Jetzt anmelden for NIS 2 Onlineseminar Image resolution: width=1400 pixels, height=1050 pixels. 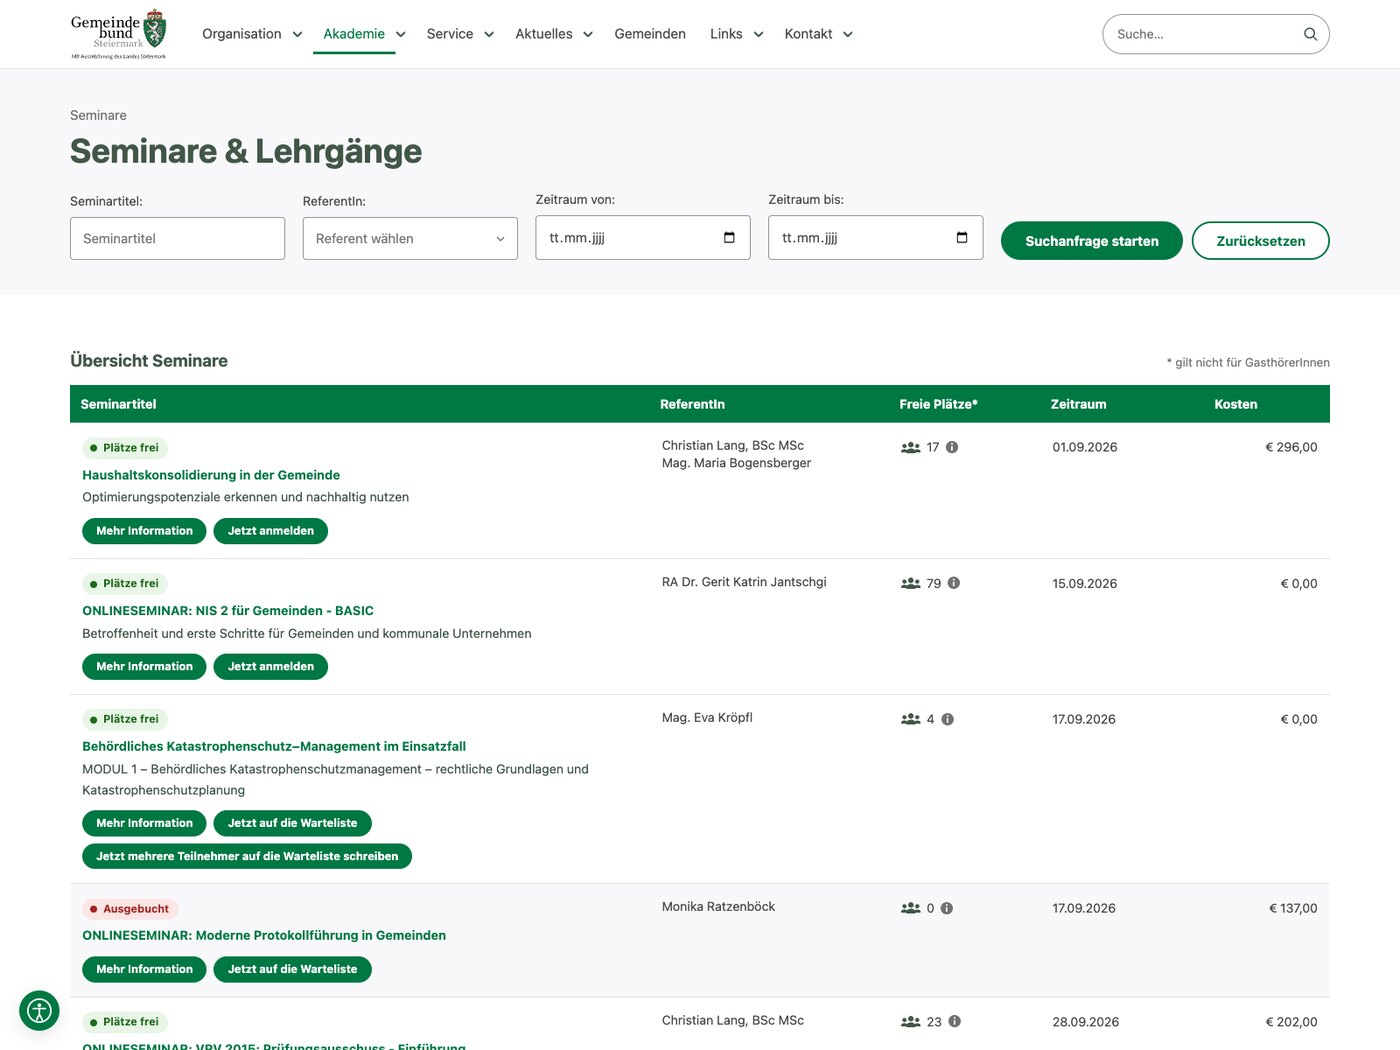271,666
